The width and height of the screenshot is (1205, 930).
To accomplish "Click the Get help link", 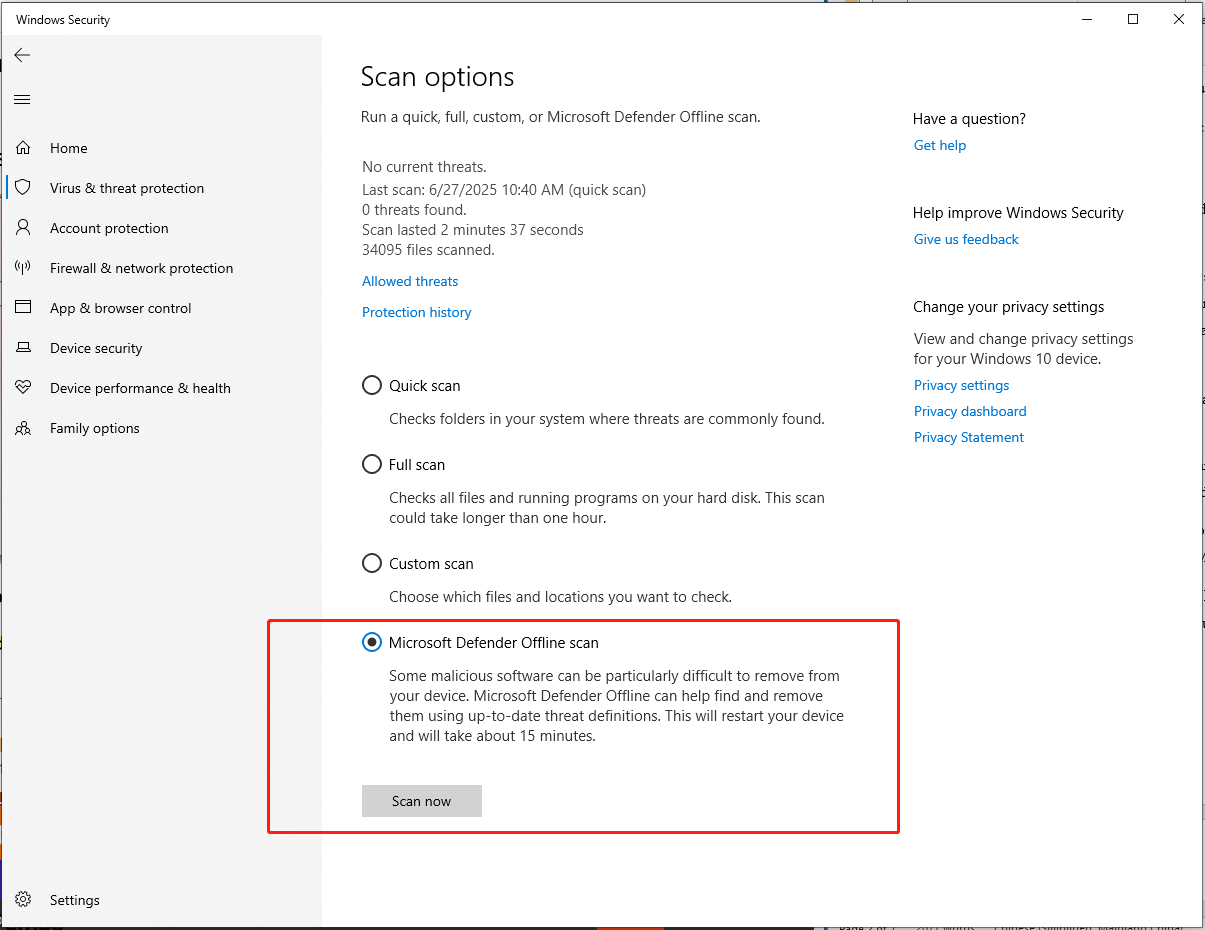I will point(940,145).
